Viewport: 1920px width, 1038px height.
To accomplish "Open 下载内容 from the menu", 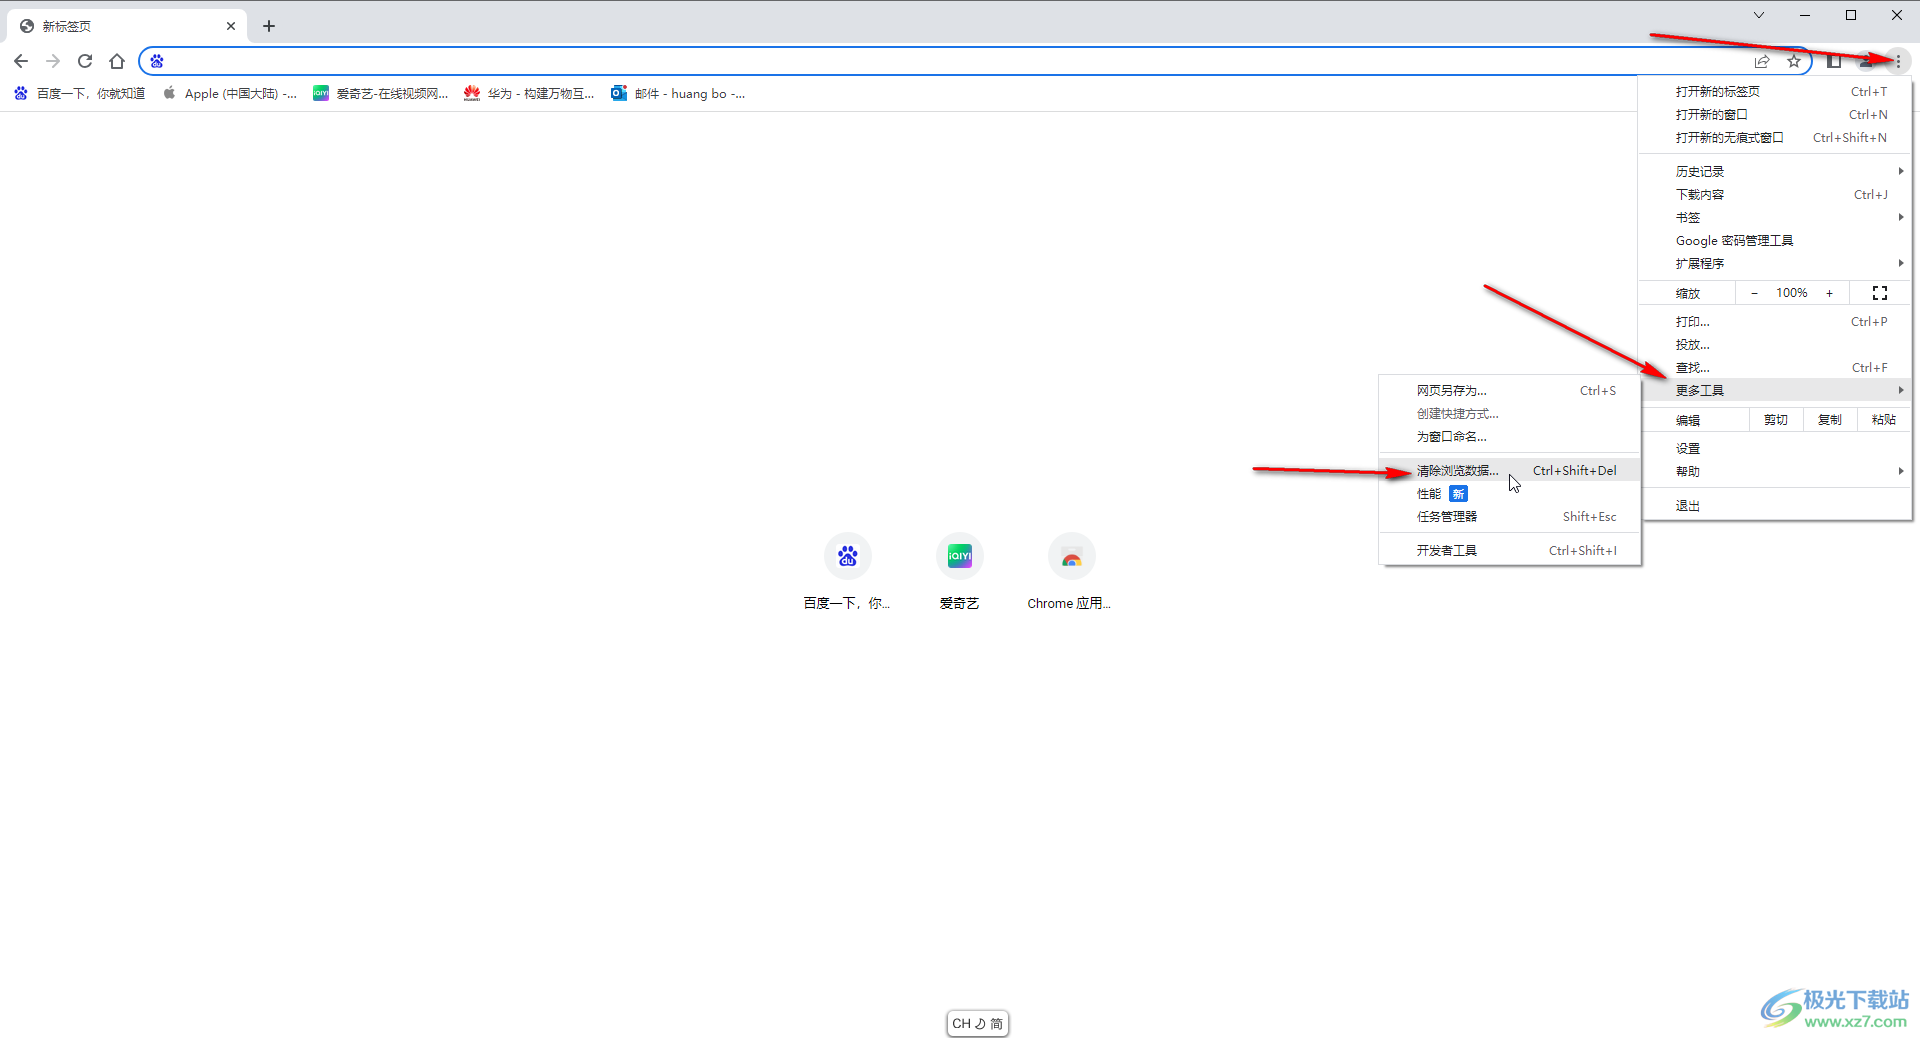I will (x=1775, y=194).
